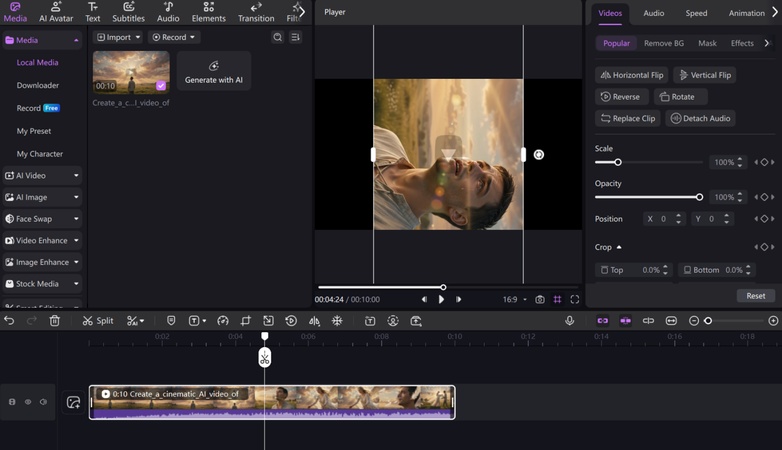
Task: Click the Reset button
Action: pyautogui.click(x=756, y=296)
